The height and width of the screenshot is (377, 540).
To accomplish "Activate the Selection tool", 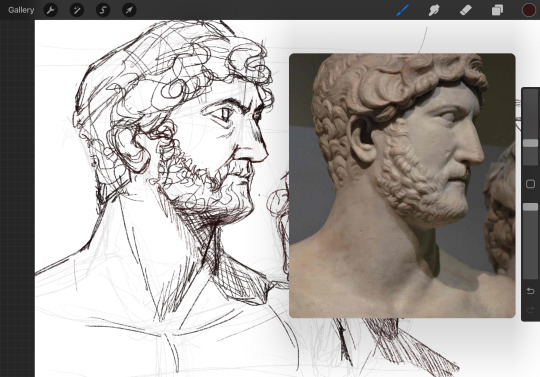I will [x=103, y=10].
